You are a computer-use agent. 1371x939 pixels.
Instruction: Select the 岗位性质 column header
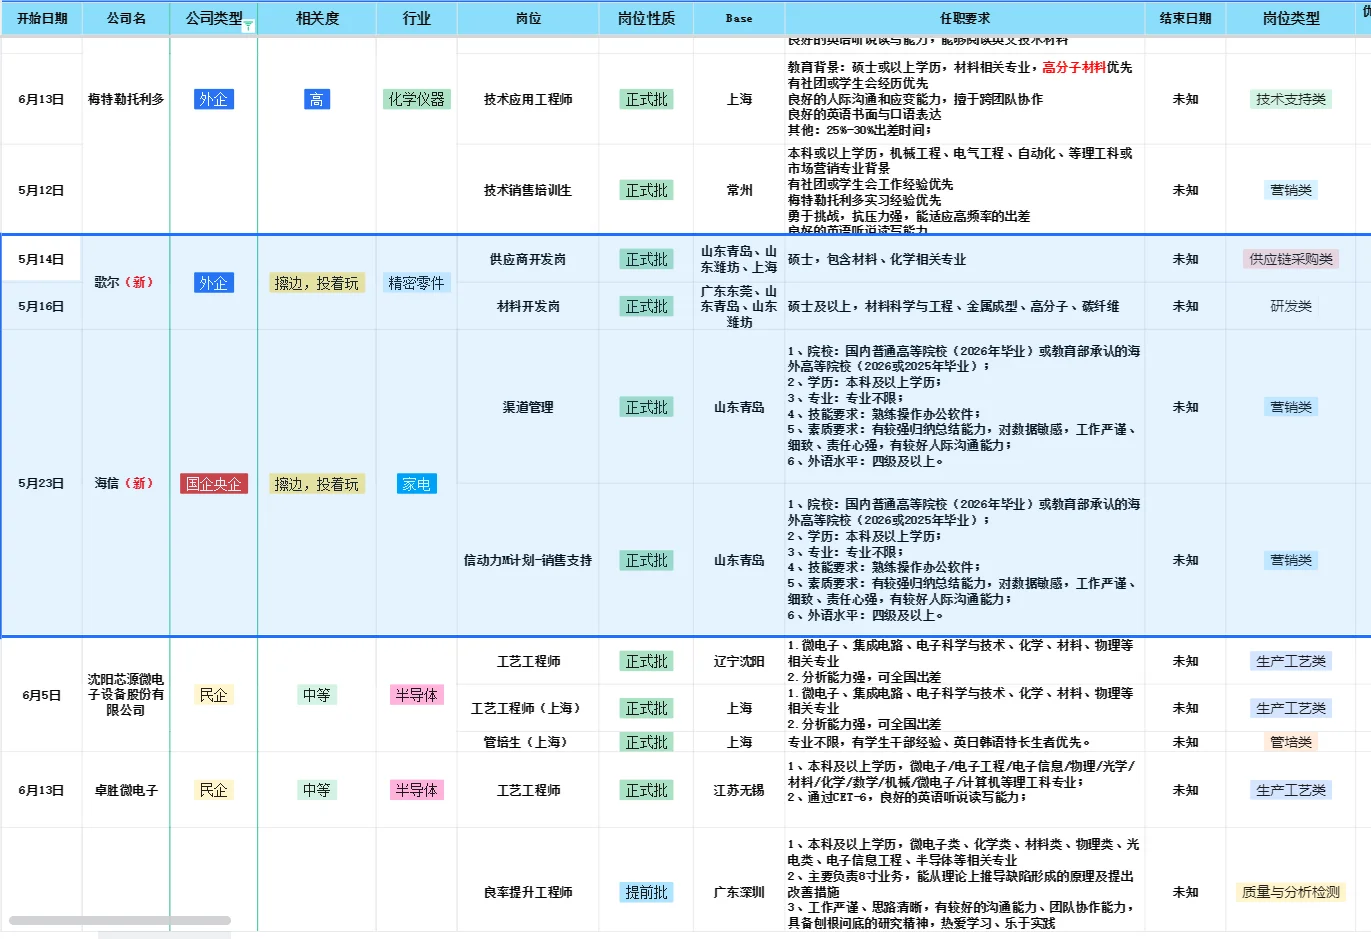646,18
